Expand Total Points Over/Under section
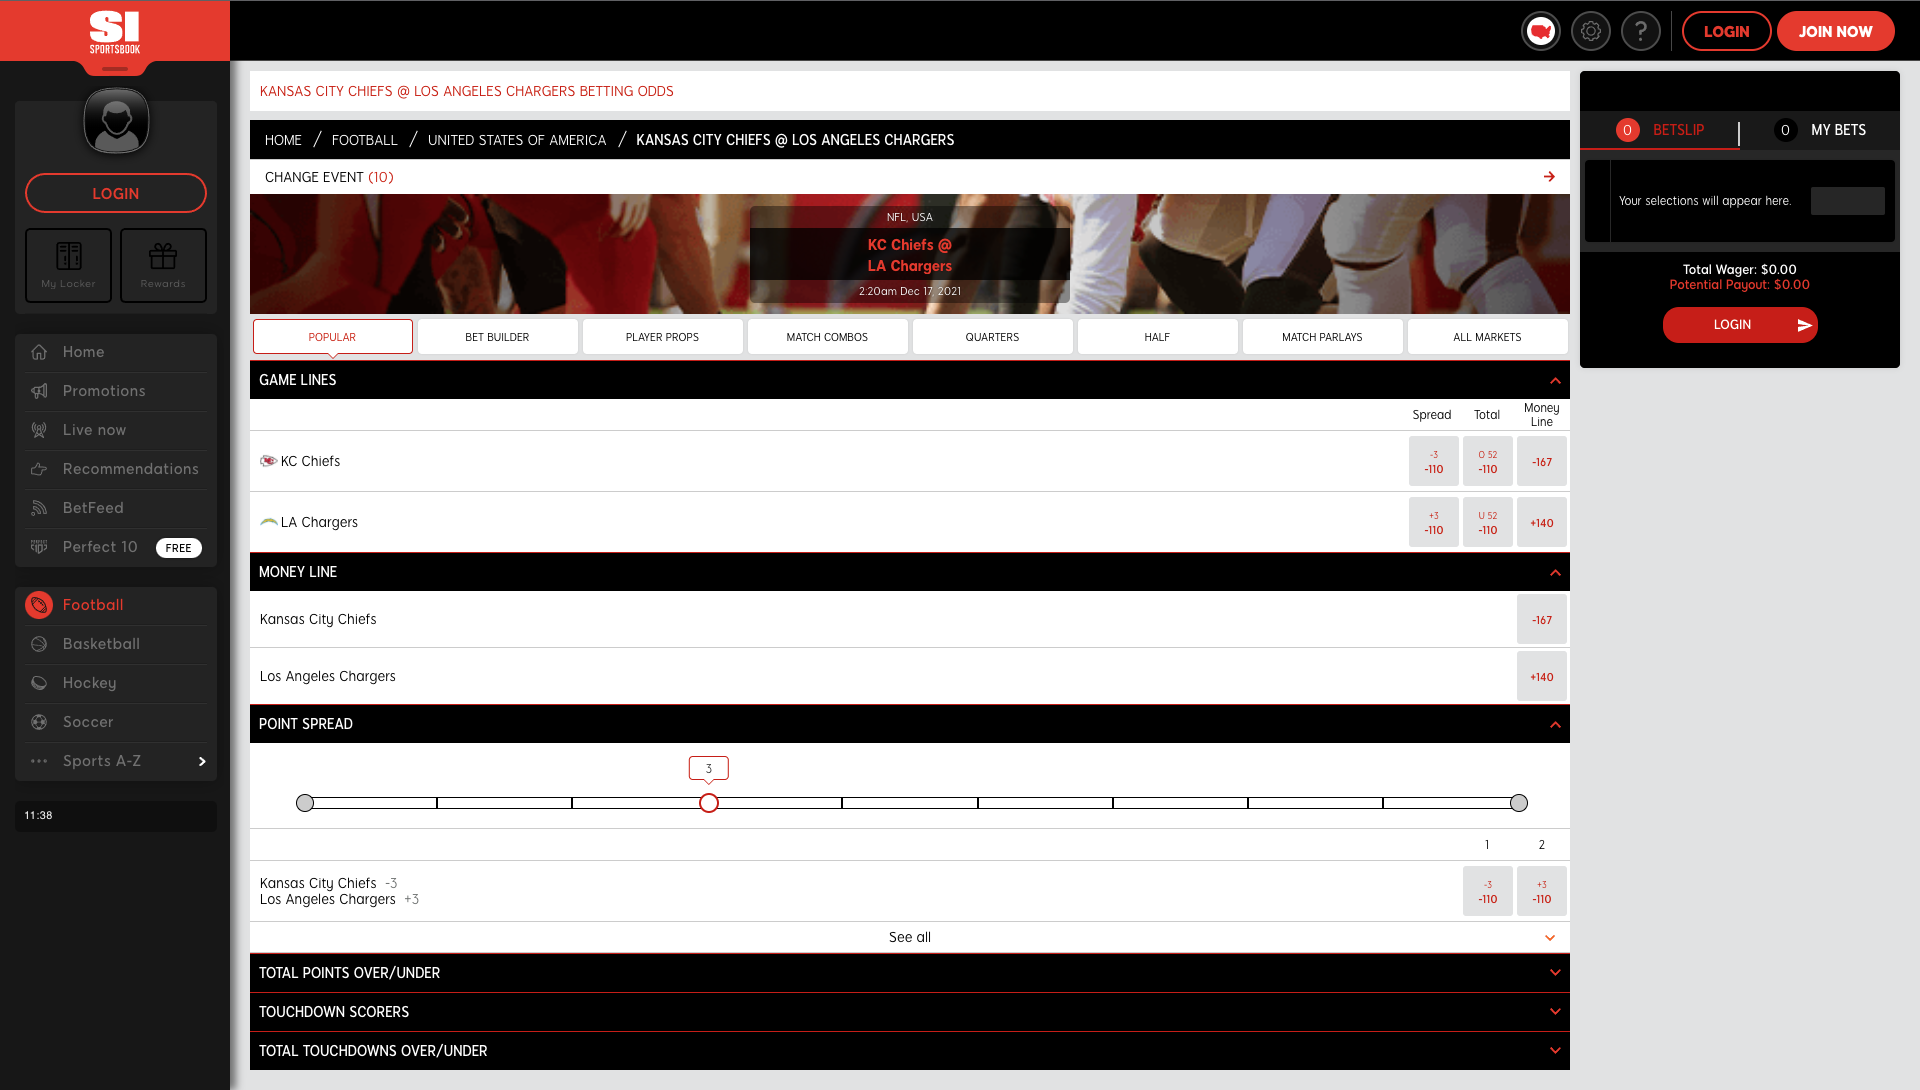The image size is (1920, 1090). 909,973
